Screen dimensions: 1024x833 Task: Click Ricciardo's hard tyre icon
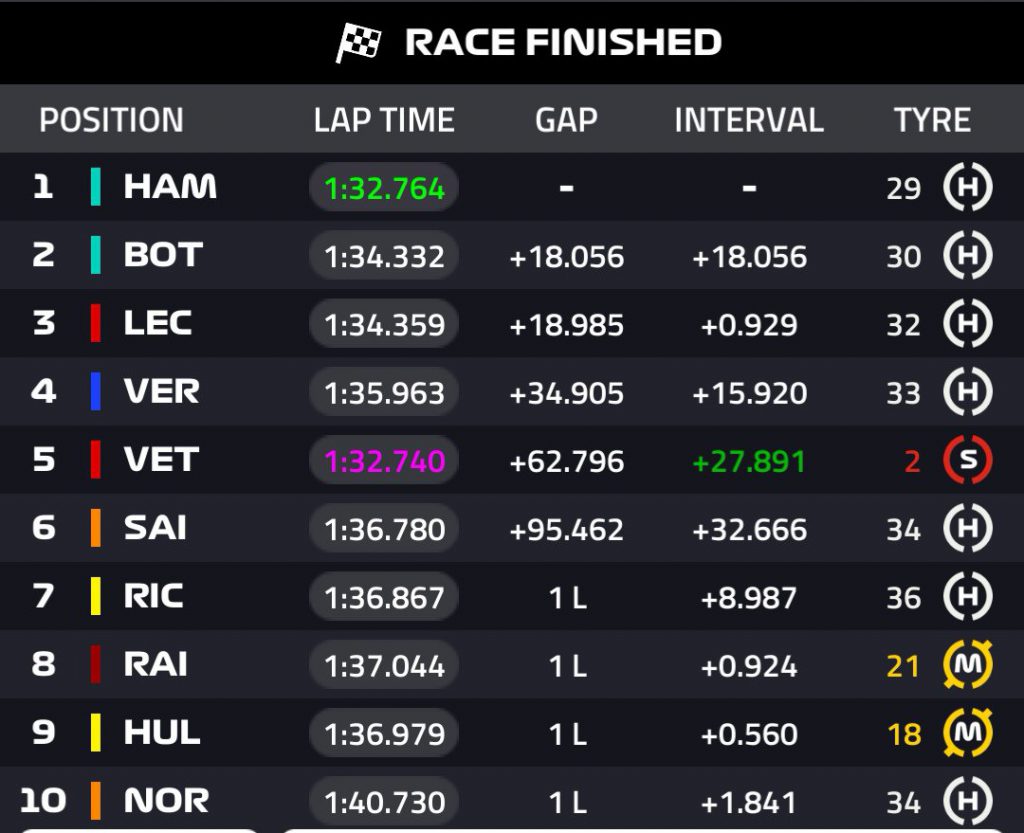[967, 597]
